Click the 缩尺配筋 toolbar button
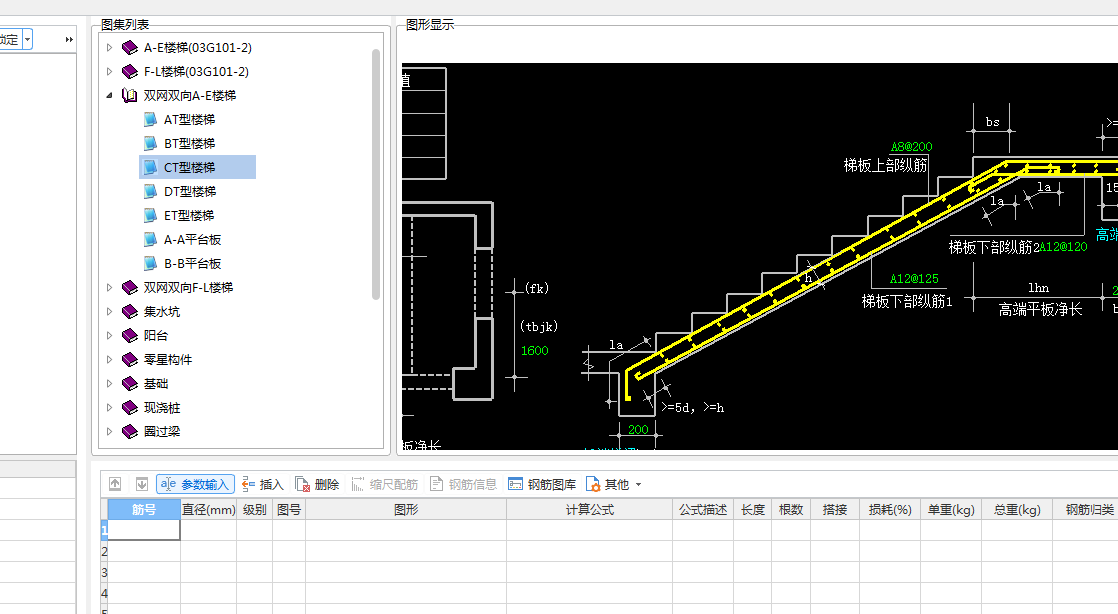The height and width of the screenshot is (614, 1118). click(x=384, y=484)
